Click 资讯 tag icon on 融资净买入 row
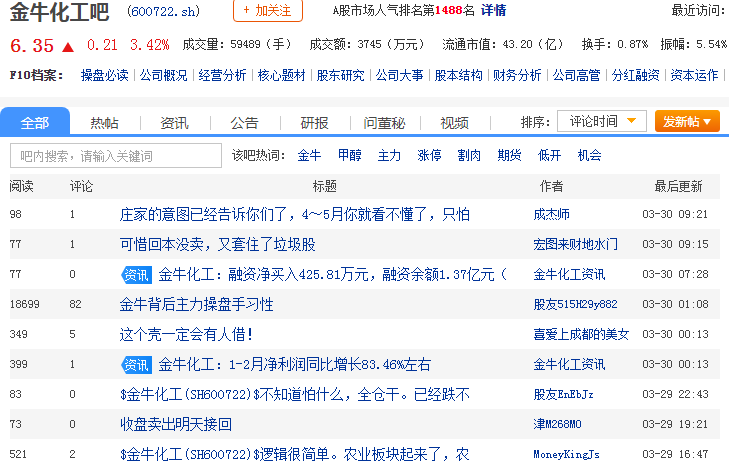The height and width of the screenshot is (466, 729). [x=136, y=275]
